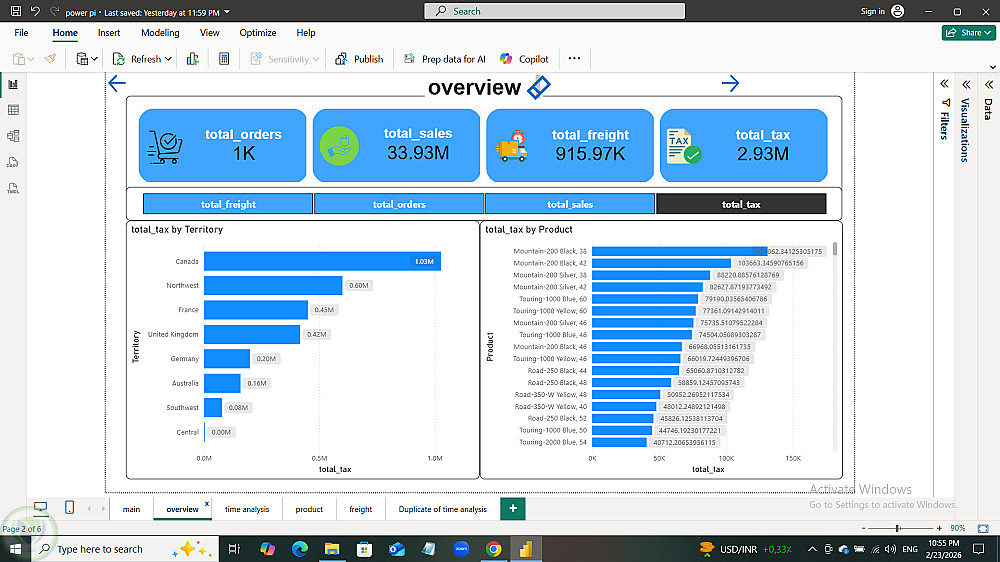Image resolution: width=1000 pixels, height=562 pixels.
Task: Select the total_orders slicer button
Action: pos(399,204)
